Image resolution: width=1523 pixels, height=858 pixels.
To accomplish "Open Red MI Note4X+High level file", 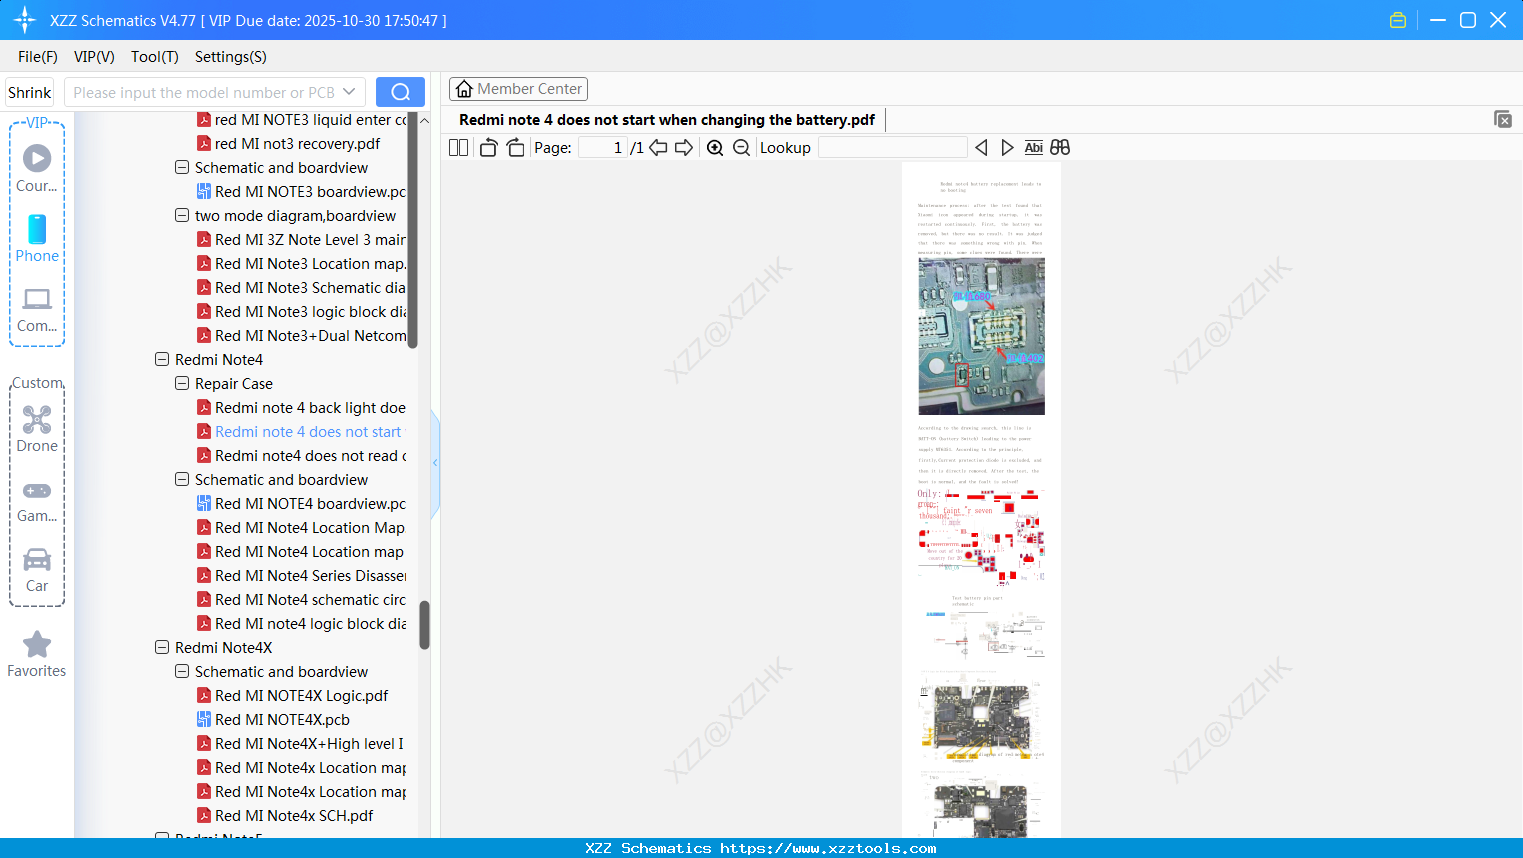I will click(300, 743).
